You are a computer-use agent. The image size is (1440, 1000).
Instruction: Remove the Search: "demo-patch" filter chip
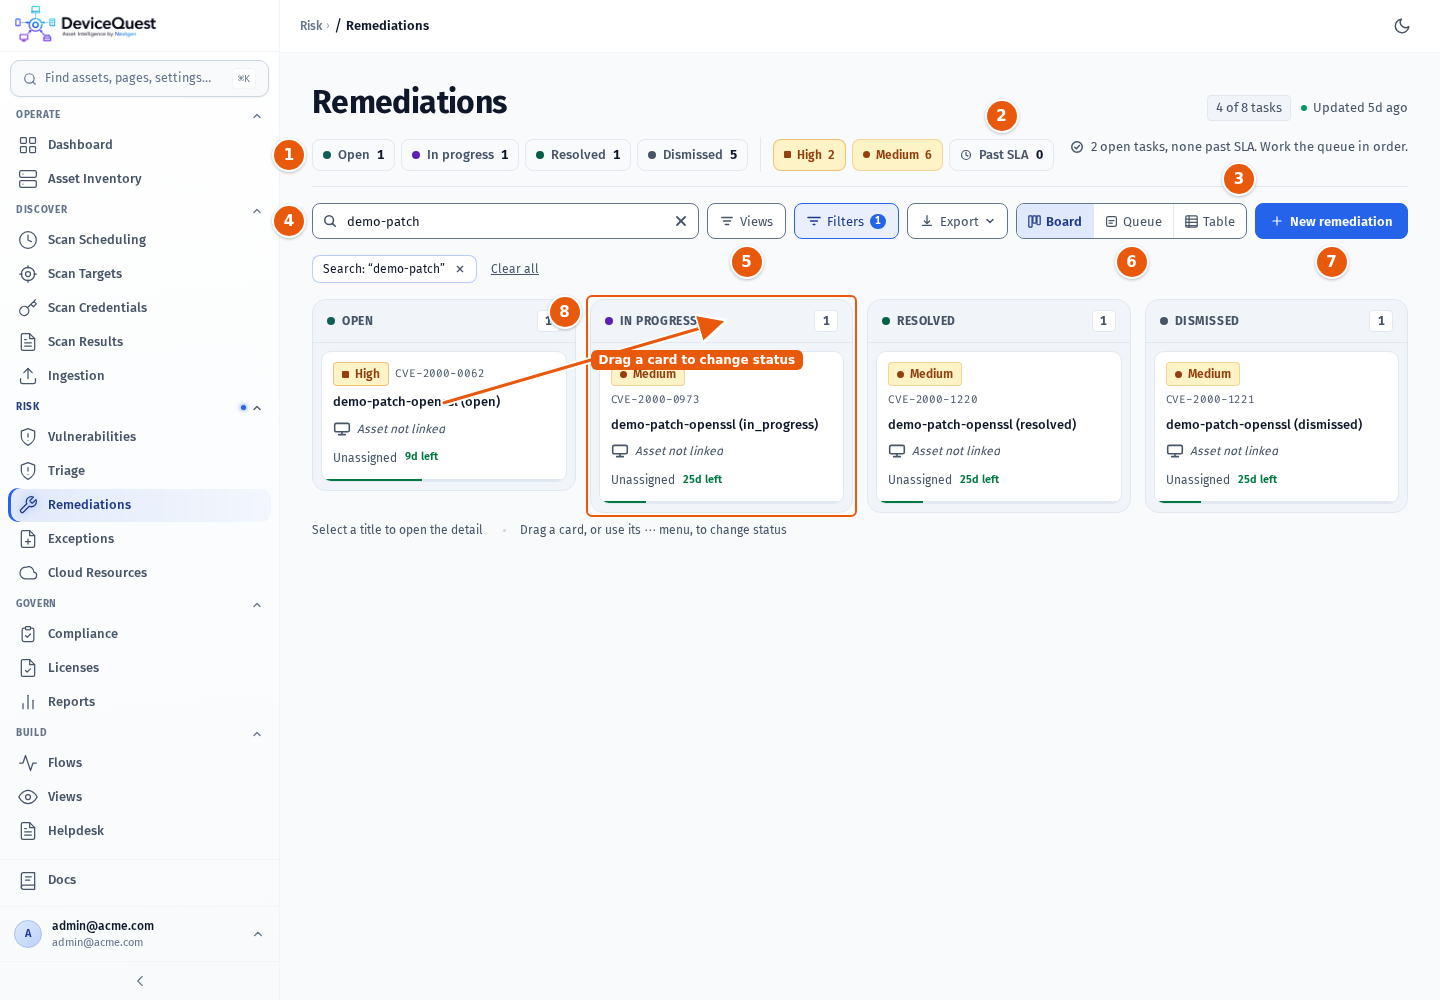tap(460, 269)
